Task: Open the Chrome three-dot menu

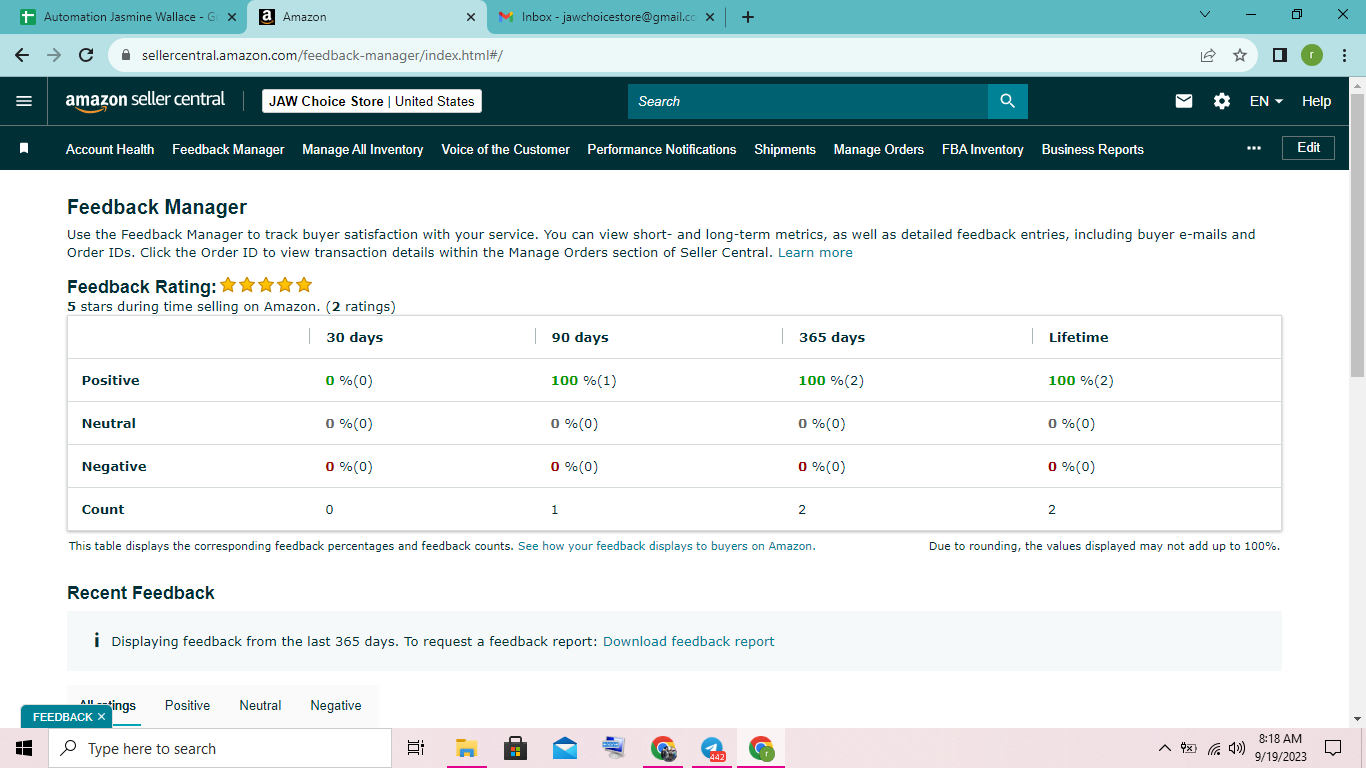Action: click(x=1343, y=55)
